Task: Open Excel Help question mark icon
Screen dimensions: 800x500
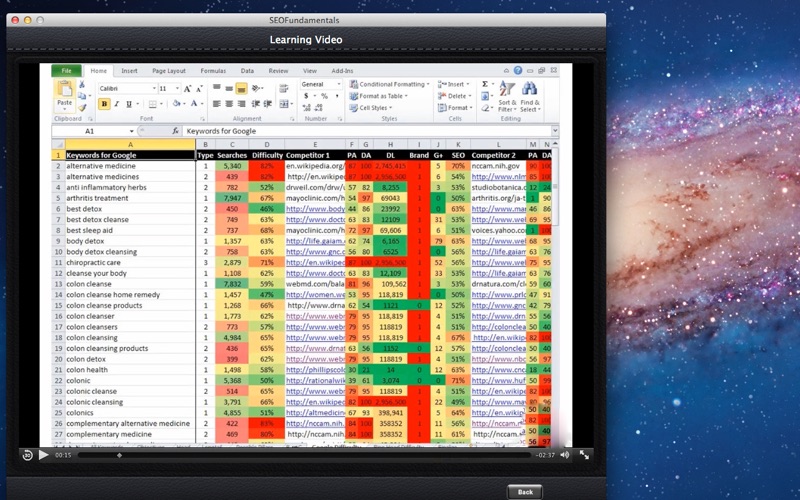Action: [518, 70]
